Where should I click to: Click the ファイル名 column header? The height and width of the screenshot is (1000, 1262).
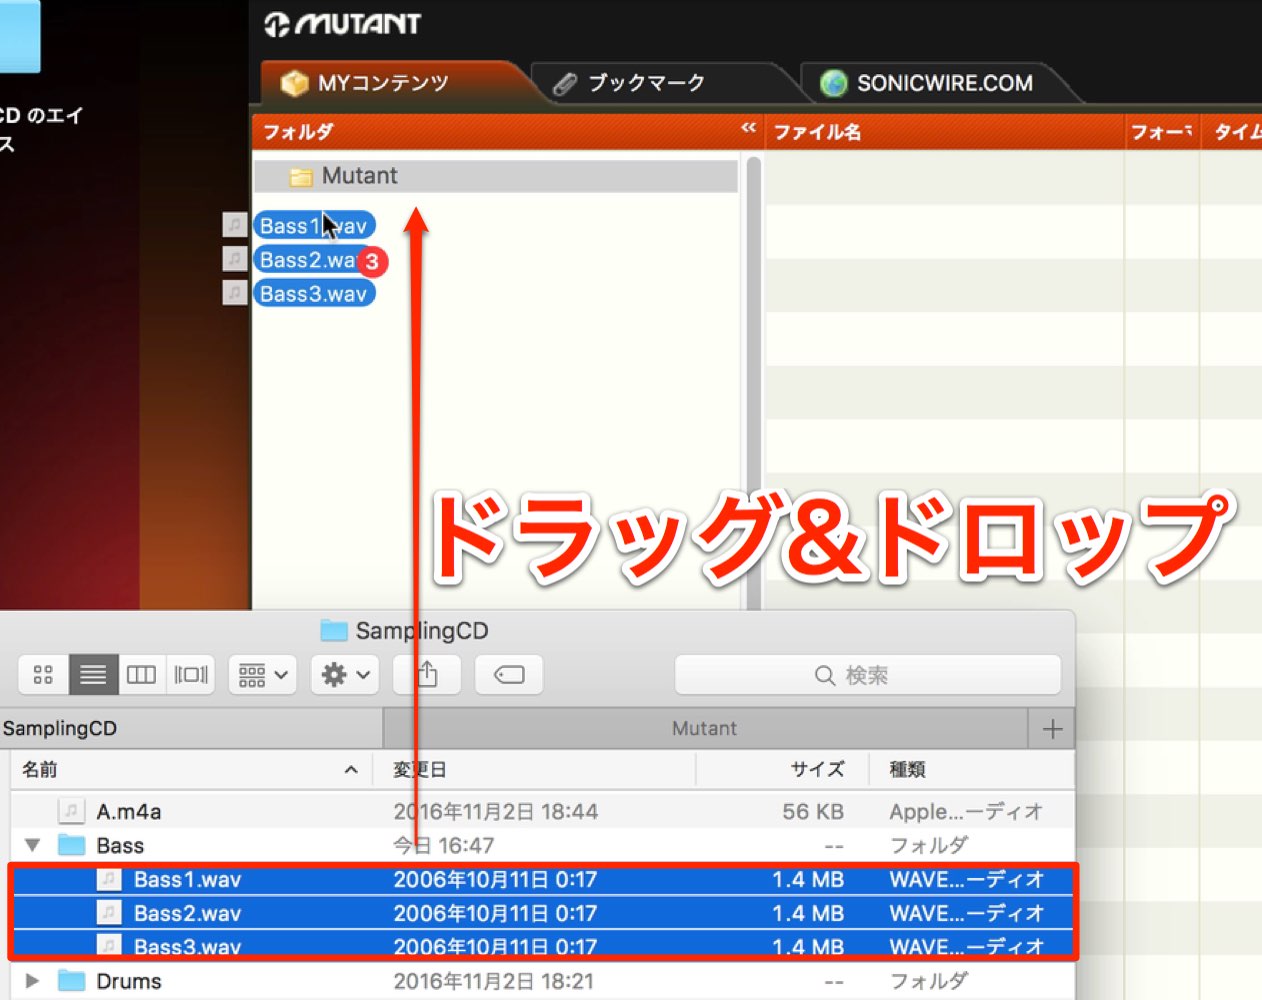click(944, 132)
